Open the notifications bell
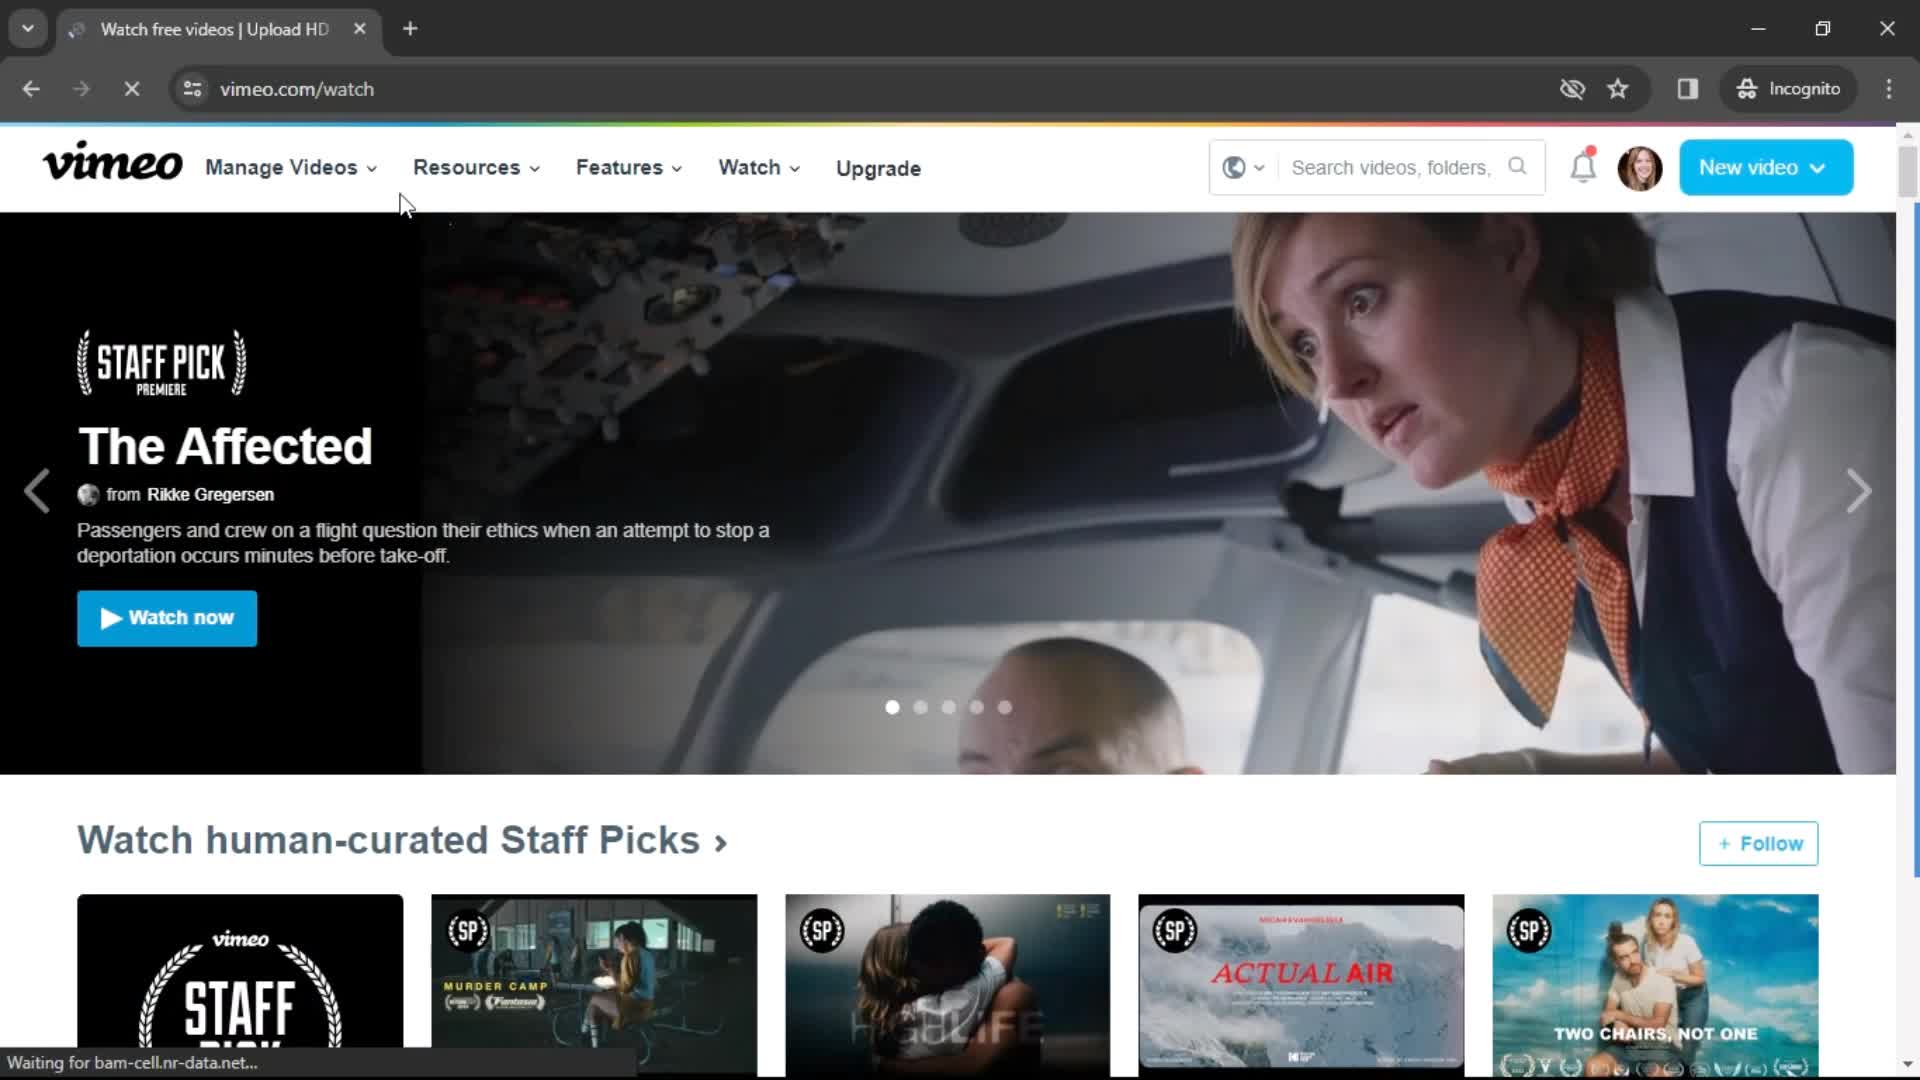Image resolution: width=1920 pixels, height=1080 pixels. coord(1583,166)
